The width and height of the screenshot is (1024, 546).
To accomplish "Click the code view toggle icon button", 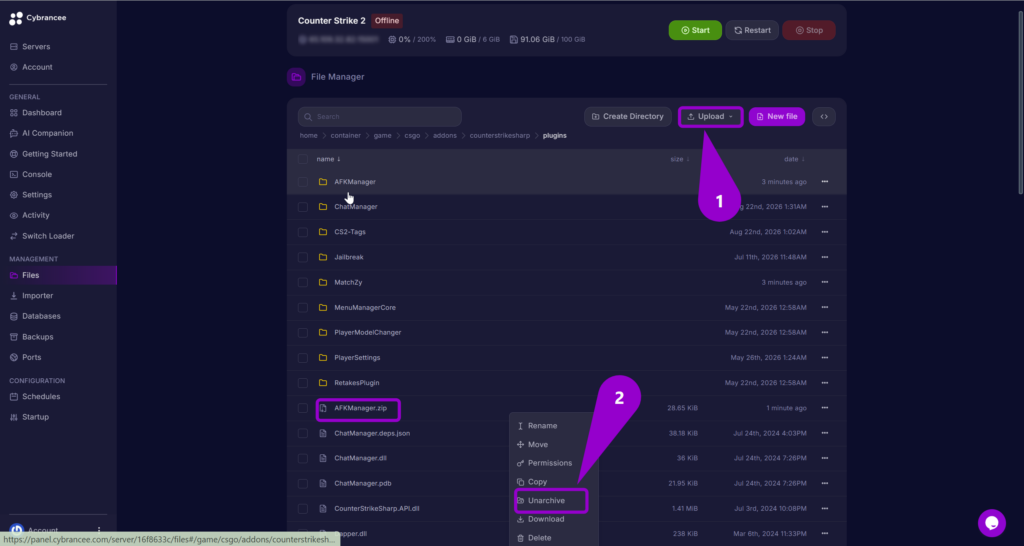I will click(824, 116).
